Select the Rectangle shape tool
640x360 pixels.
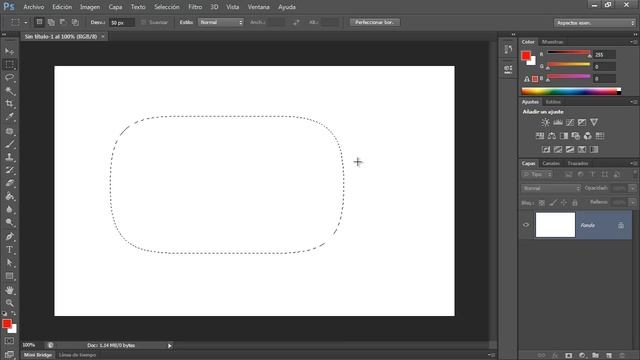9,276
